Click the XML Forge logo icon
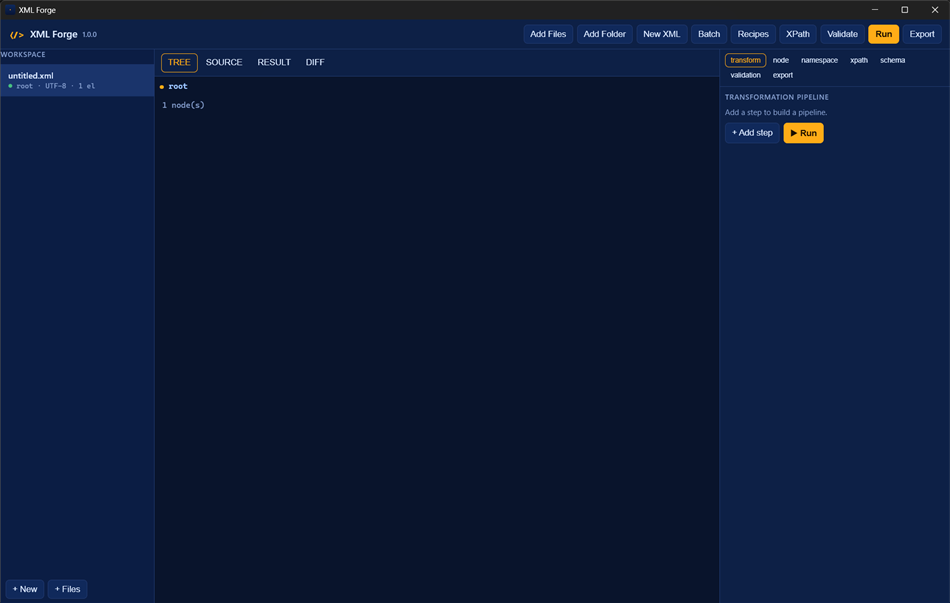 (x=17, y=35)
